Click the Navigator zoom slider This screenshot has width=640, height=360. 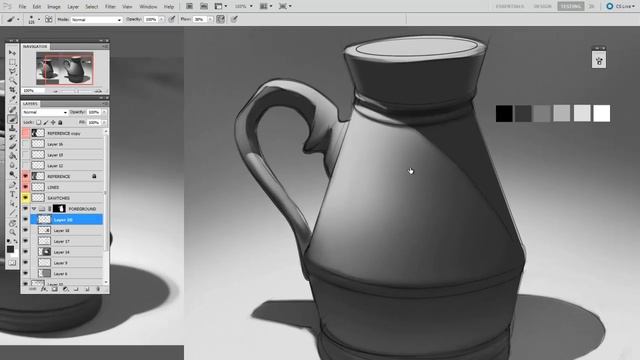coord(76,91)
